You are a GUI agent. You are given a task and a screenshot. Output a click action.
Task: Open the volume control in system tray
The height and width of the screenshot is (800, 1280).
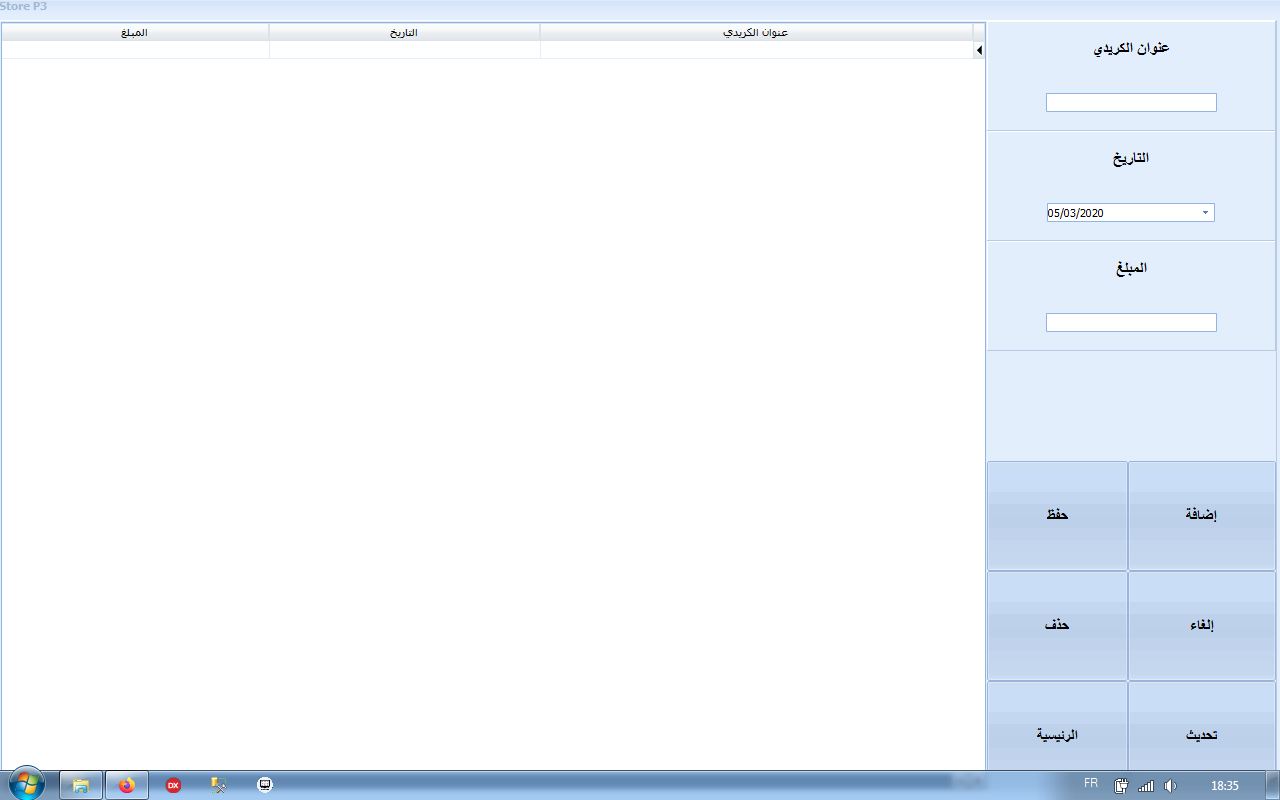click(x=1170, y=786)
